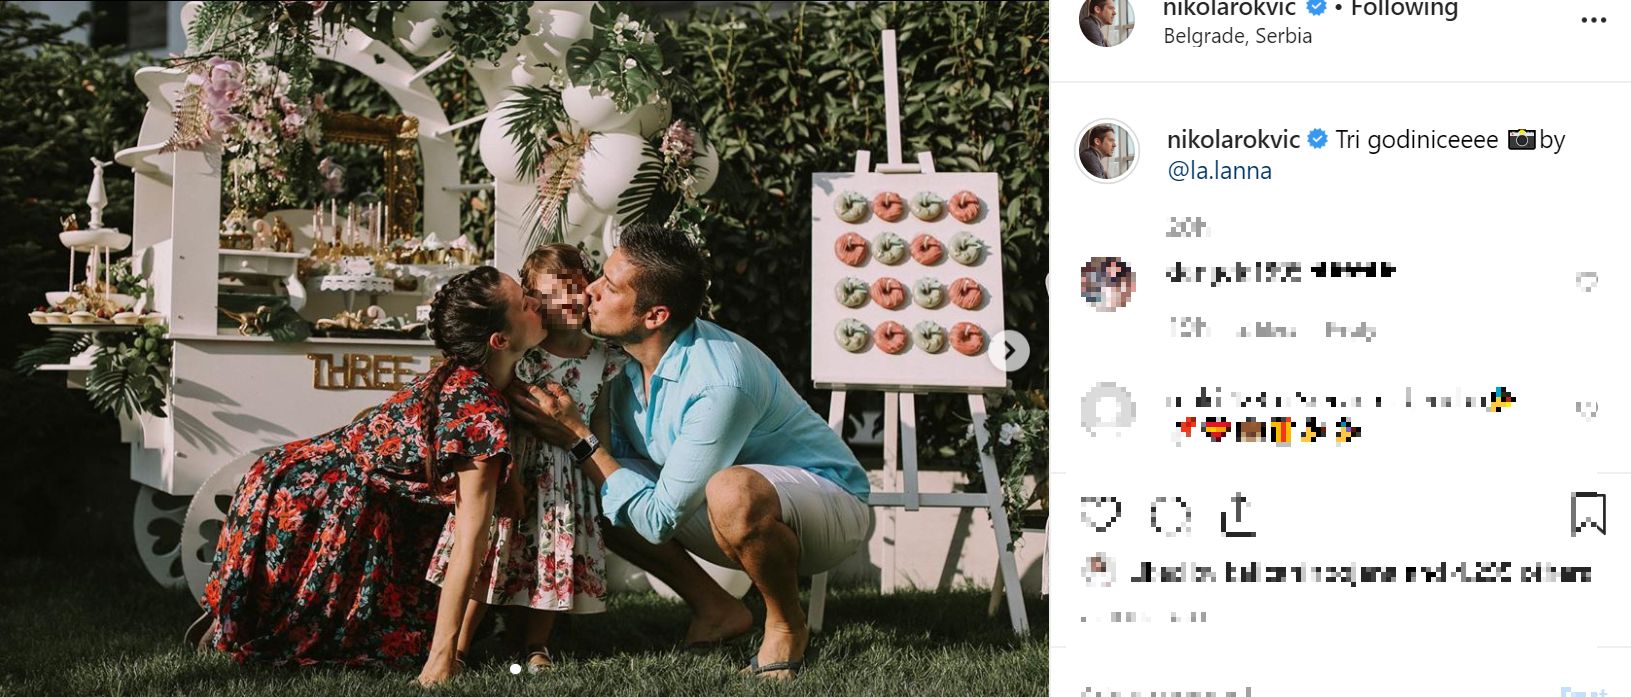This screenshot has height=697, width=1631.
Task: Click Reply under the first comment
Action: click(1350, 330)
